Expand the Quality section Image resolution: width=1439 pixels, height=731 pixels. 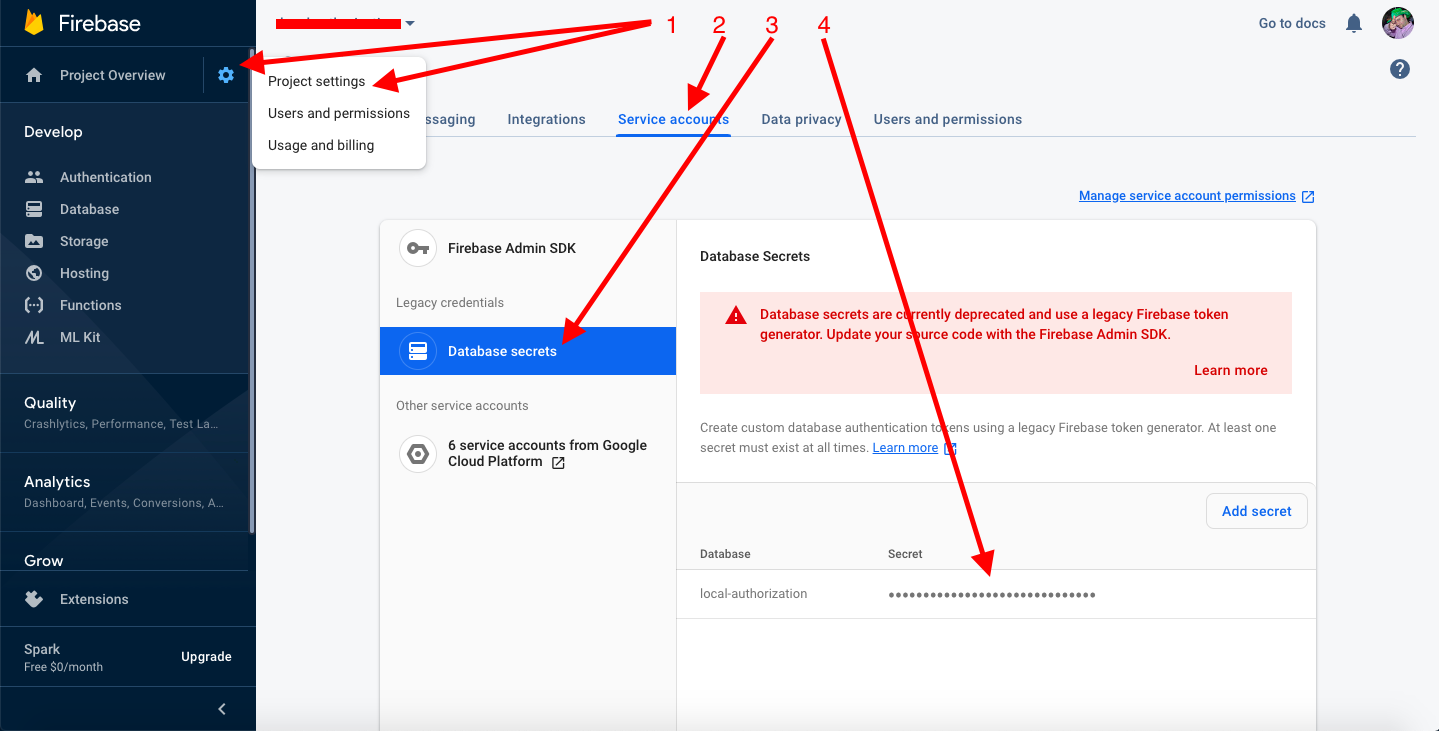point(124,412)
